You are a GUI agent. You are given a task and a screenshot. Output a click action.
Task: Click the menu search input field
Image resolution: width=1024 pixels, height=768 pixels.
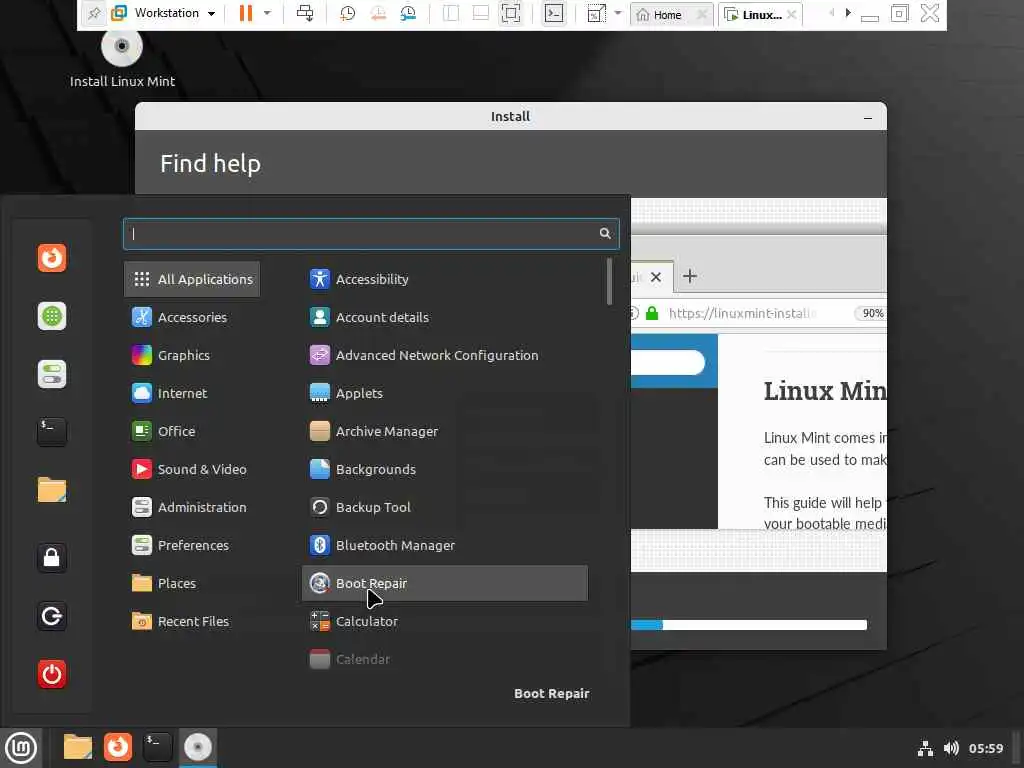point(371,233)
